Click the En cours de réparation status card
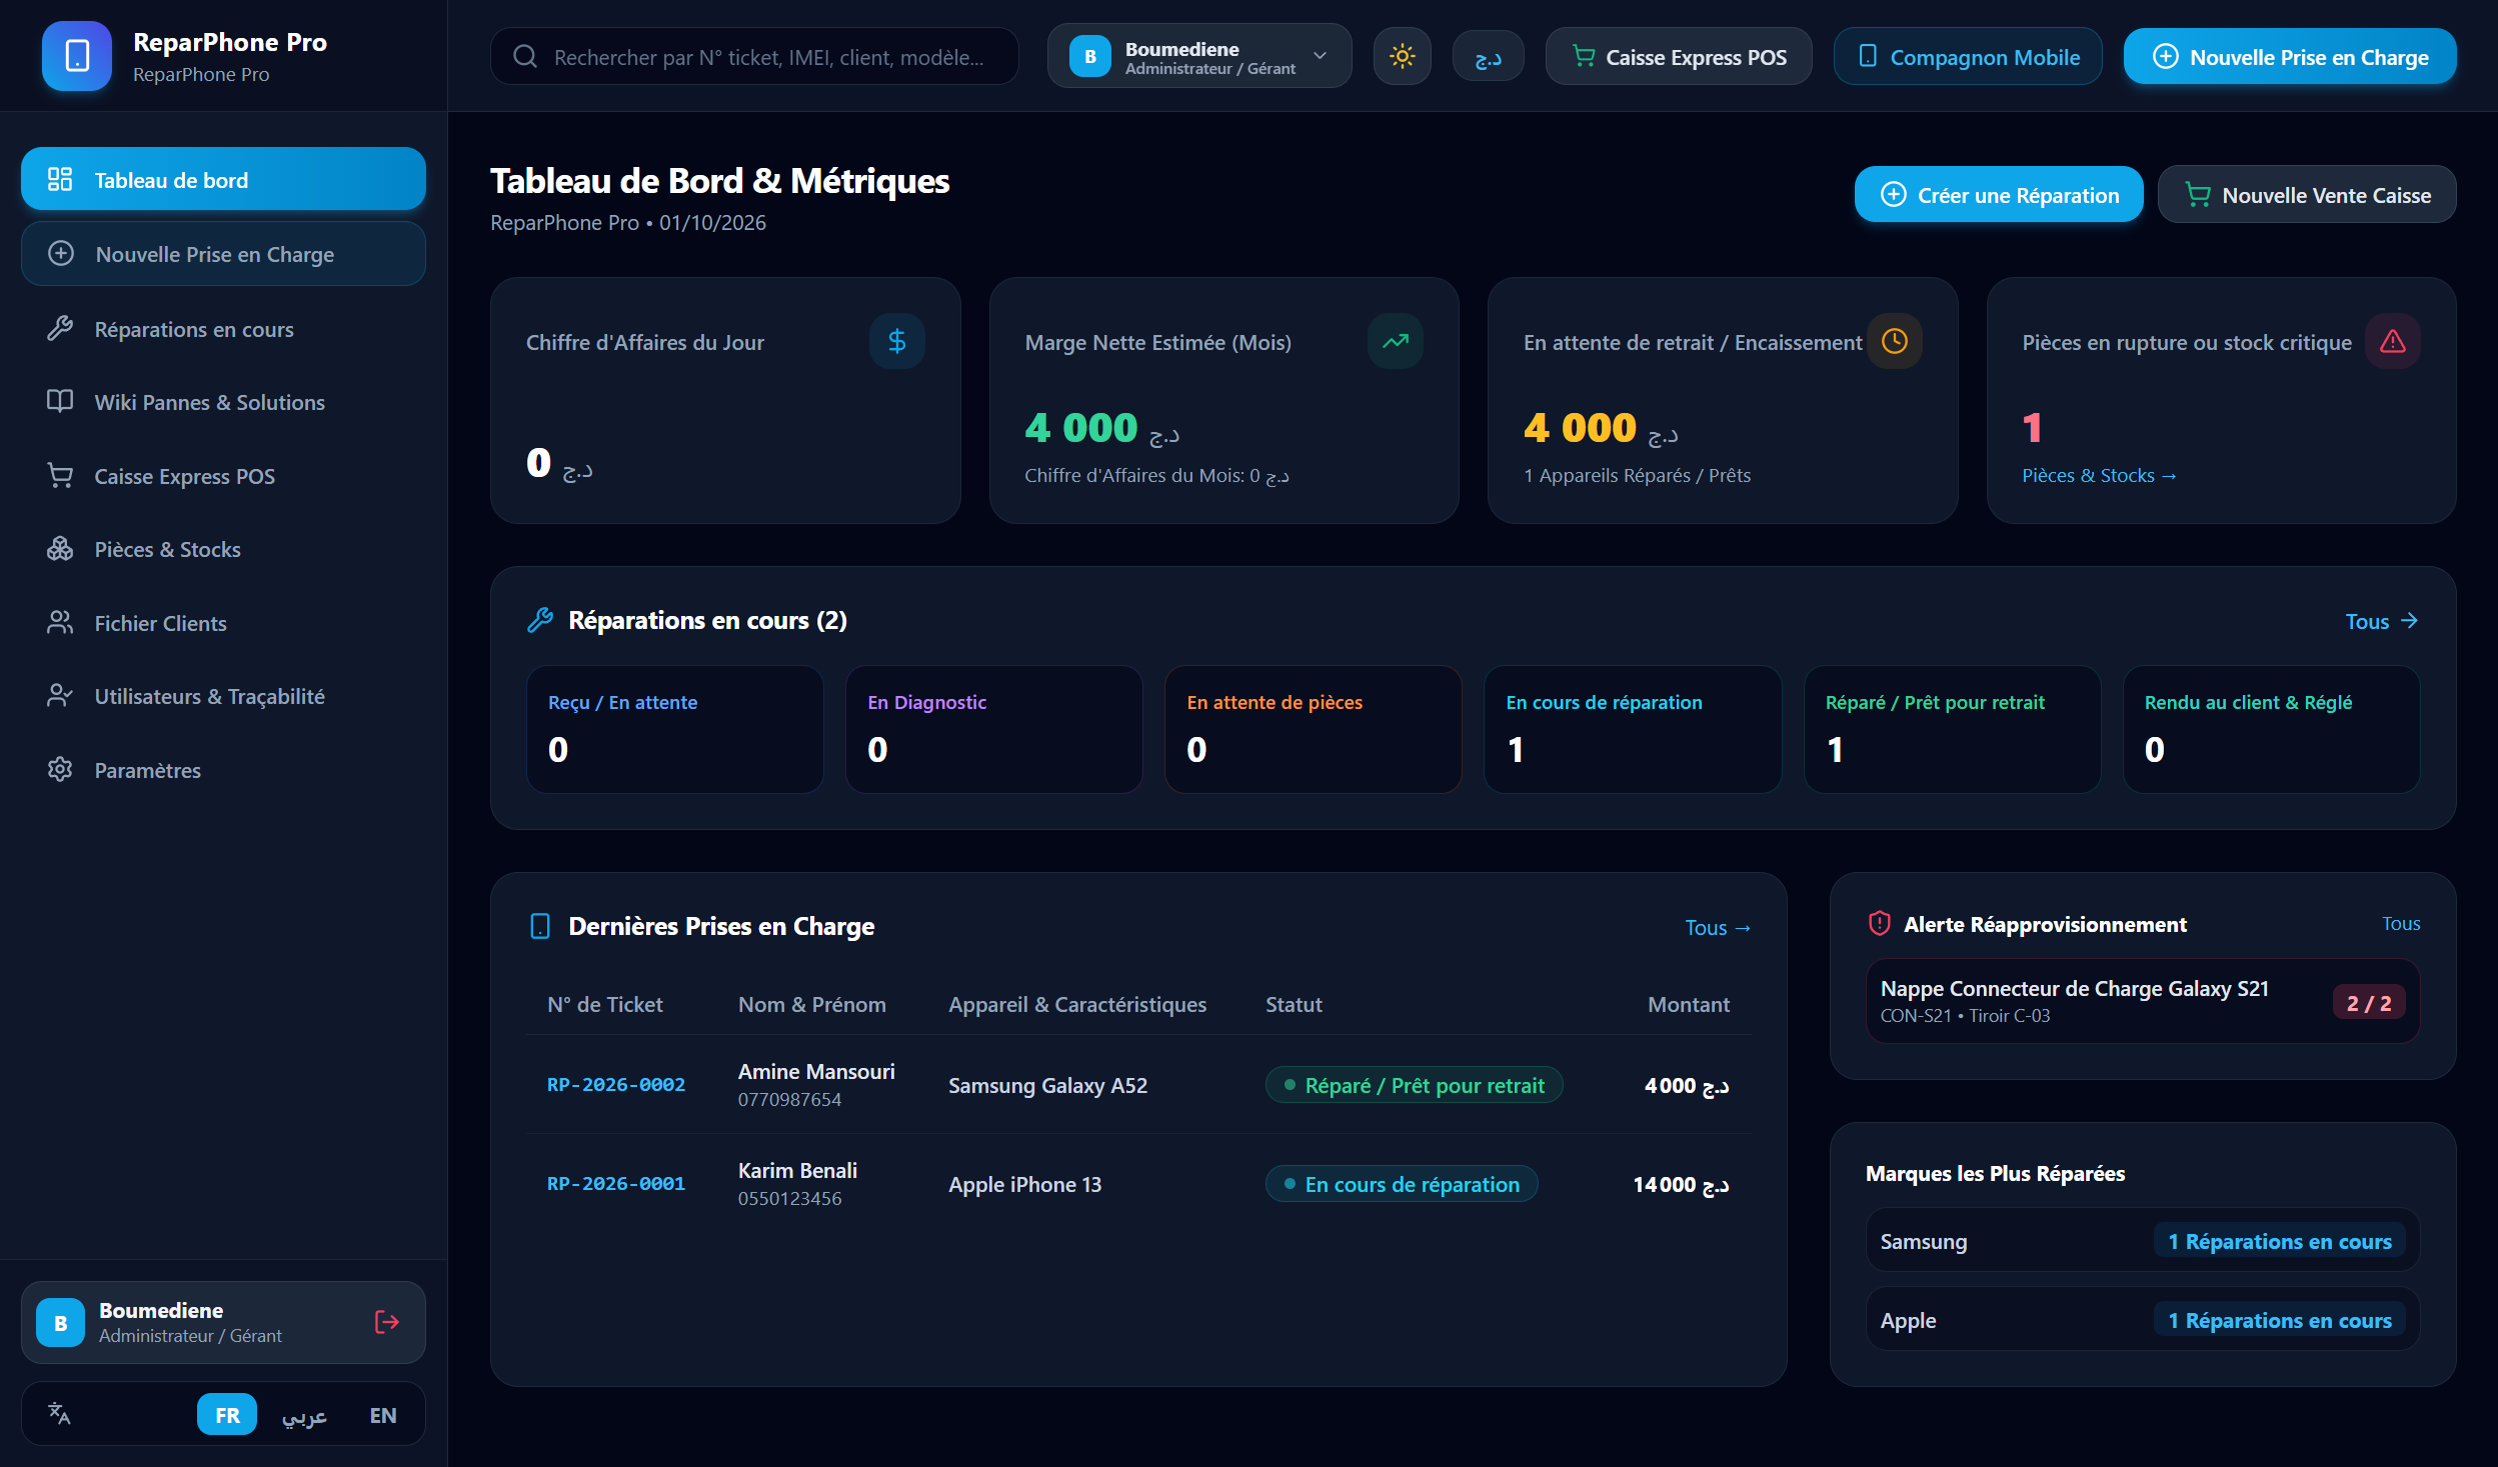This screenshot has width=2498, height=1467. pos(1632,729)
